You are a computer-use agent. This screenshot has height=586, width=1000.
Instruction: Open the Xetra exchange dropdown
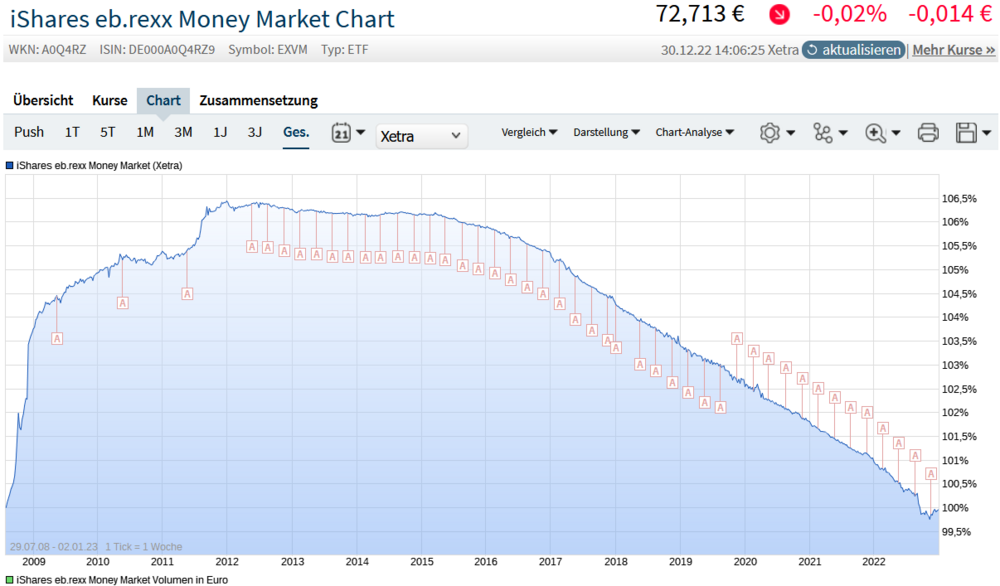point(422,136)
